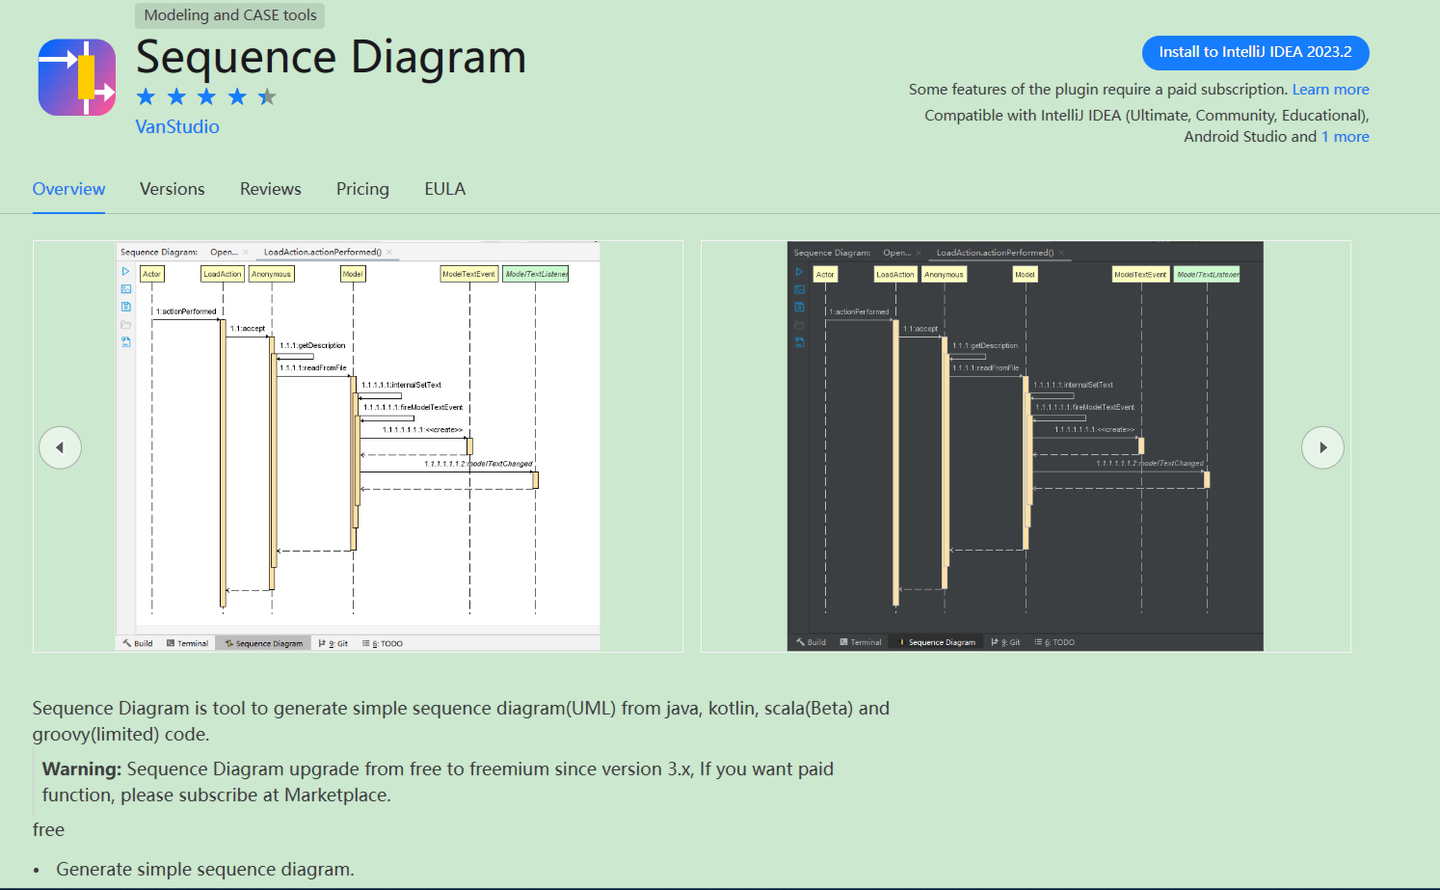The height and width of the screenshot is (890, 1440).
Task: Switch to the Reviews tab
Action: pos(270,189)
